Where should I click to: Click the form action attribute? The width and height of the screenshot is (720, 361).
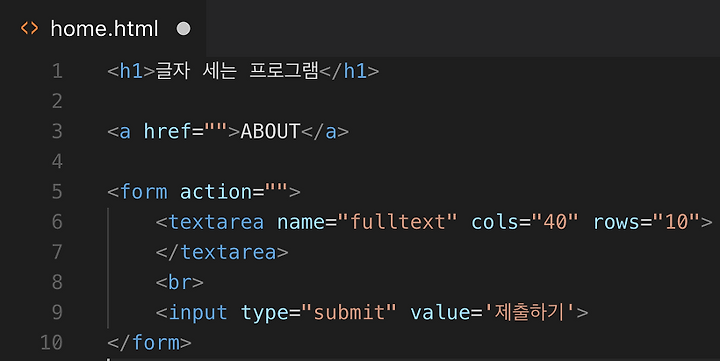[216, 192]
